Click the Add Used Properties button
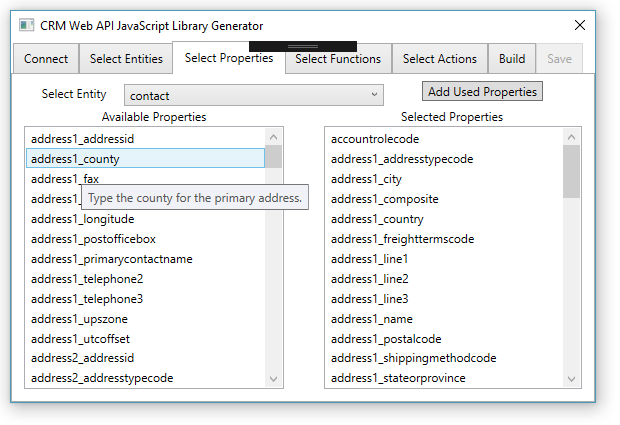The height and width of the screenshot is (425, 620). coord(482,91)
